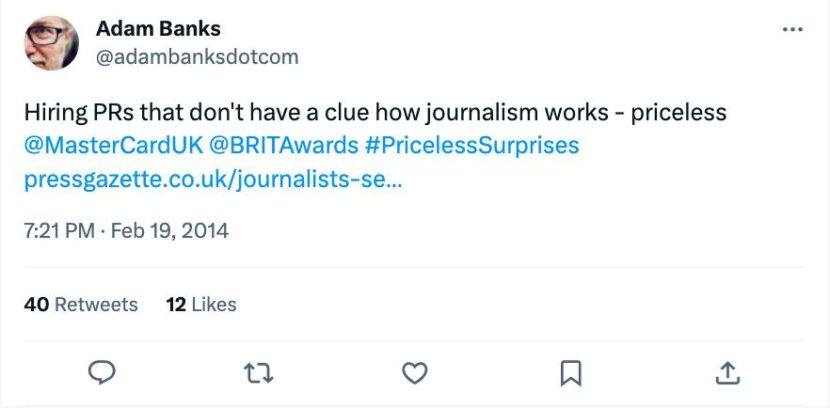Bookmark this tweet
The height and width of the screenshot is (408, 830).
(570, 373)
